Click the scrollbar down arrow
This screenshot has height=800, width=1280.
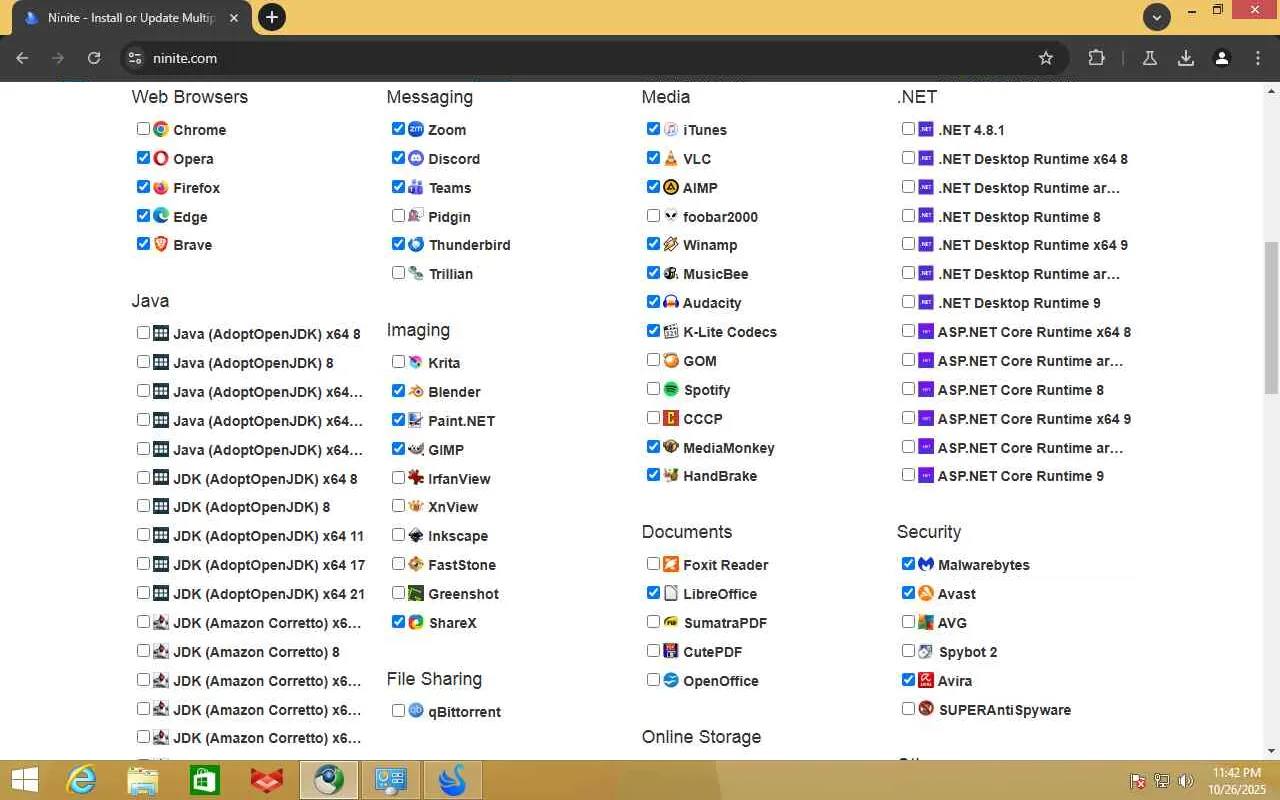pos(1272,751)
